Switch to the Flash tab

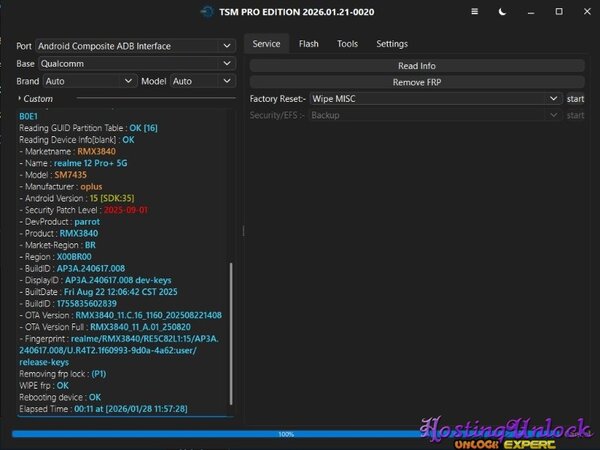[x=308, y=44]
